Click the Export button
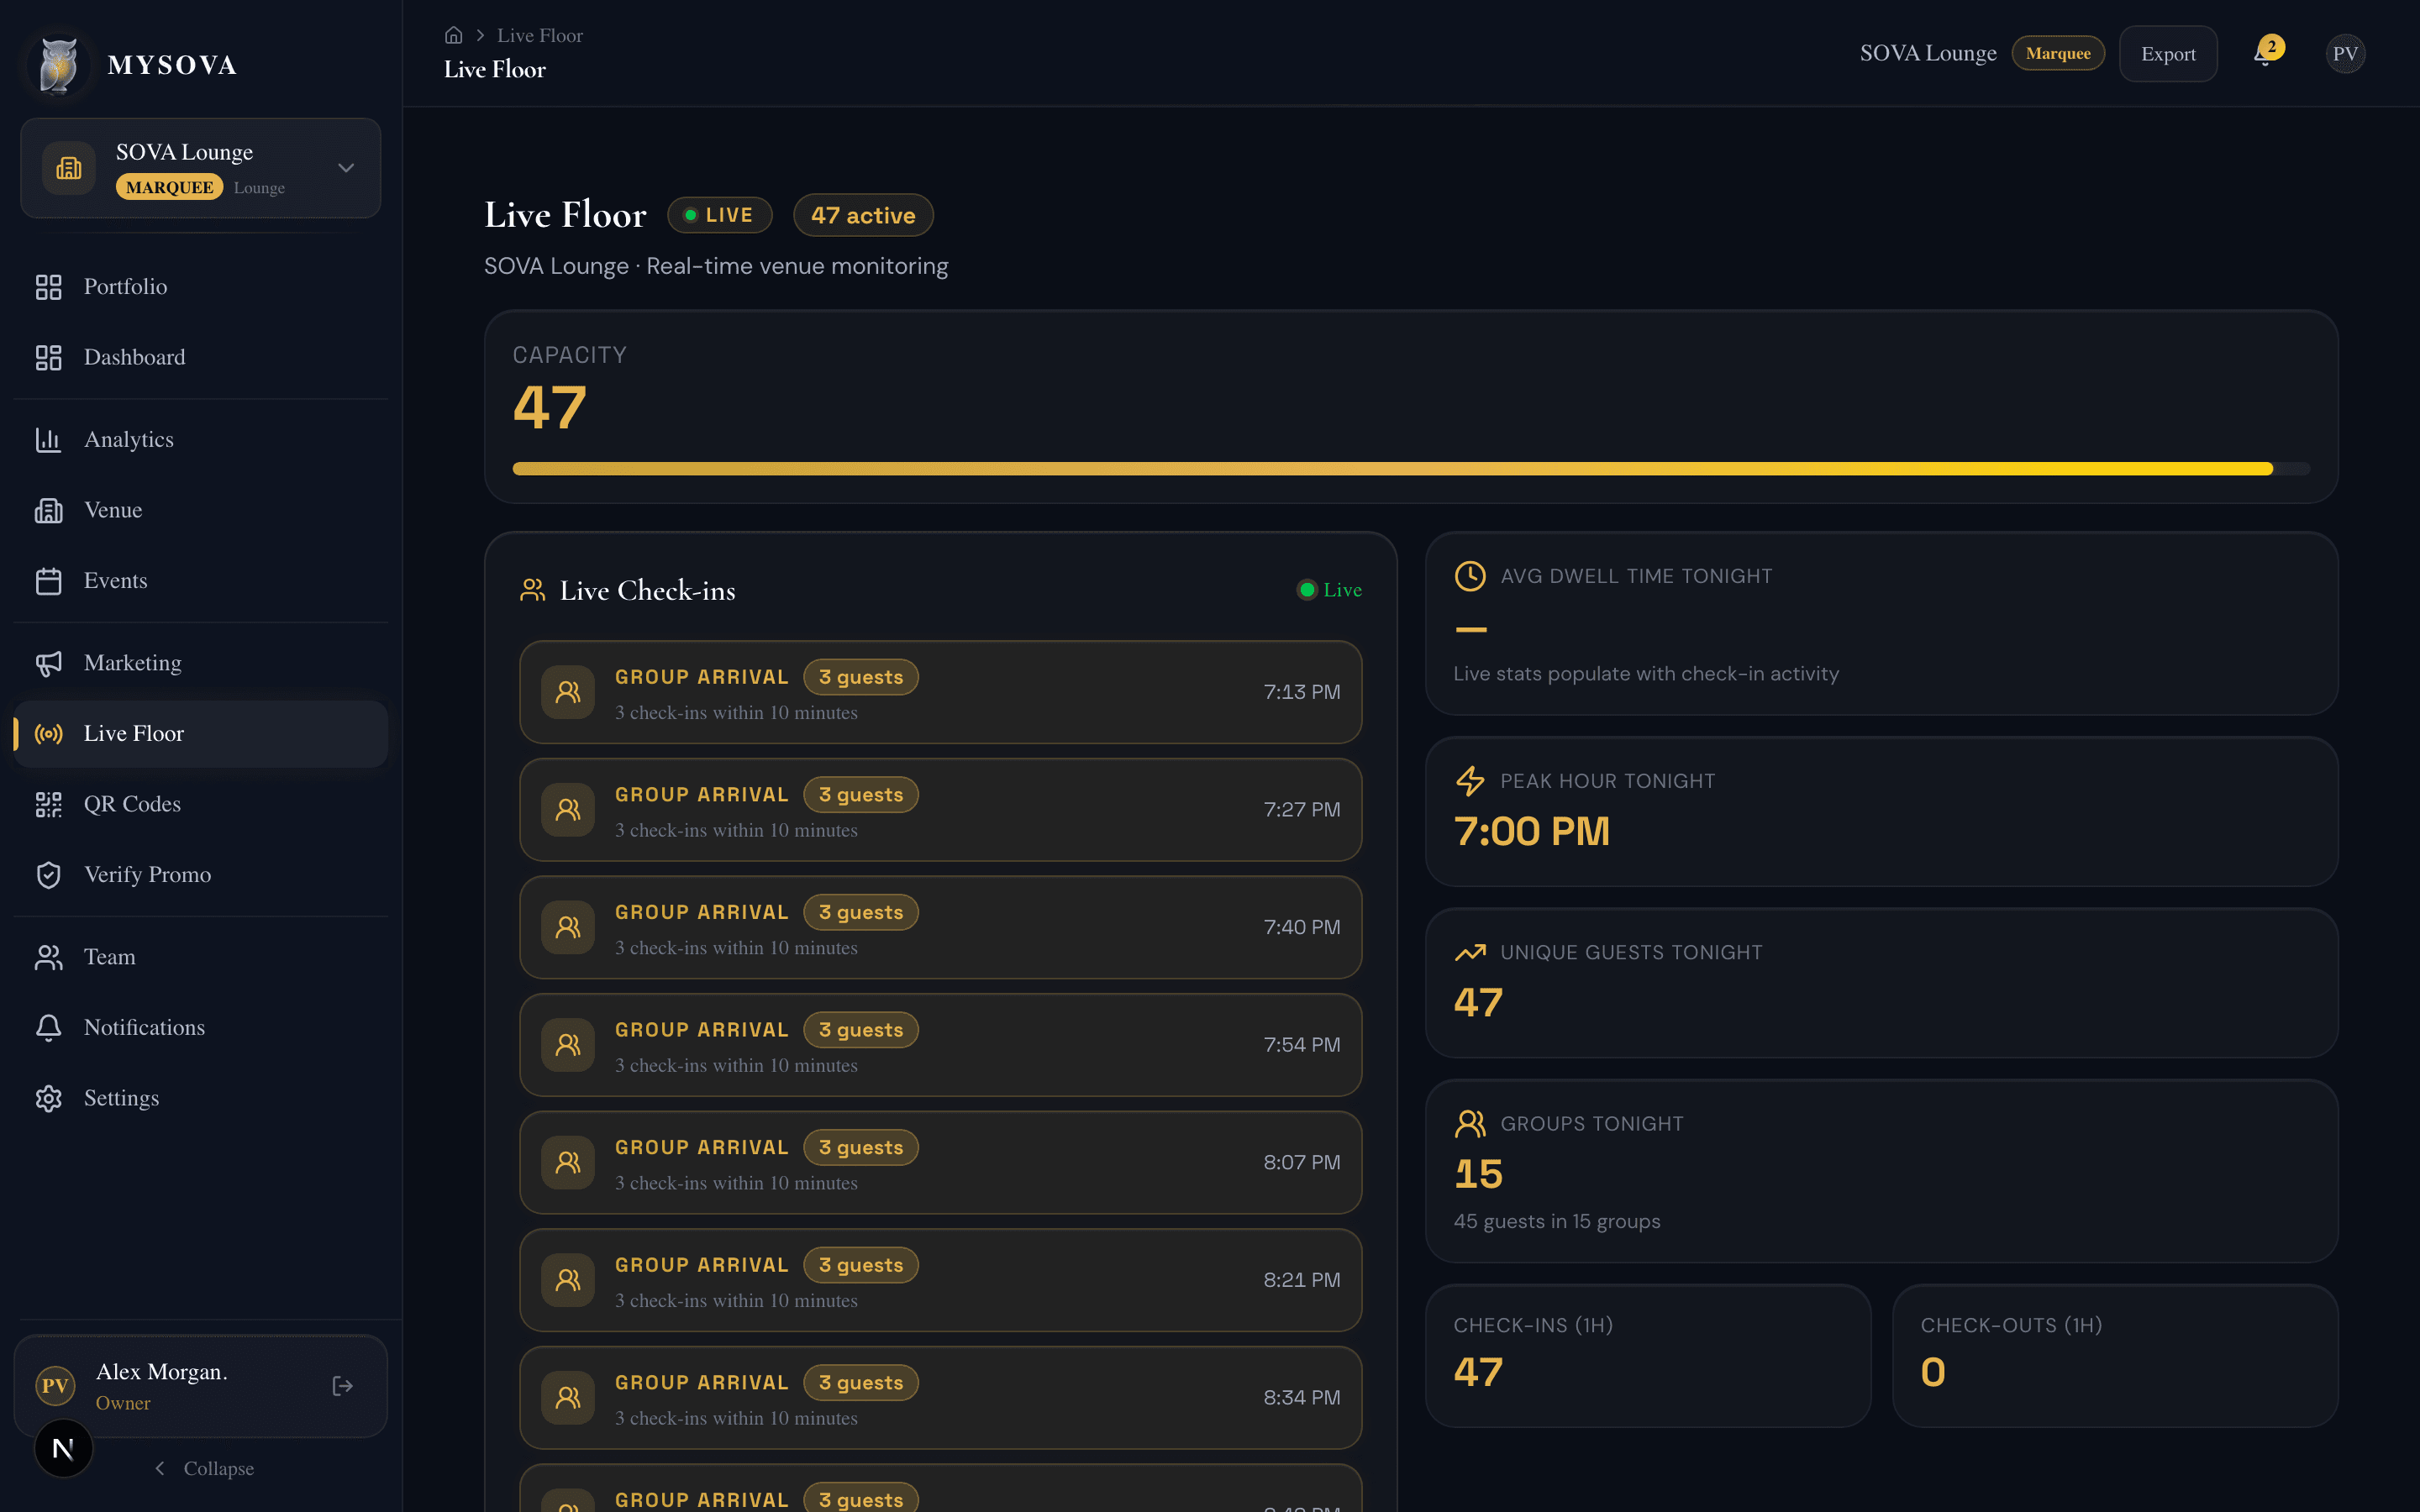Image resolution: width=2420 pixels, height=1512 pixels. (2168, 53)
